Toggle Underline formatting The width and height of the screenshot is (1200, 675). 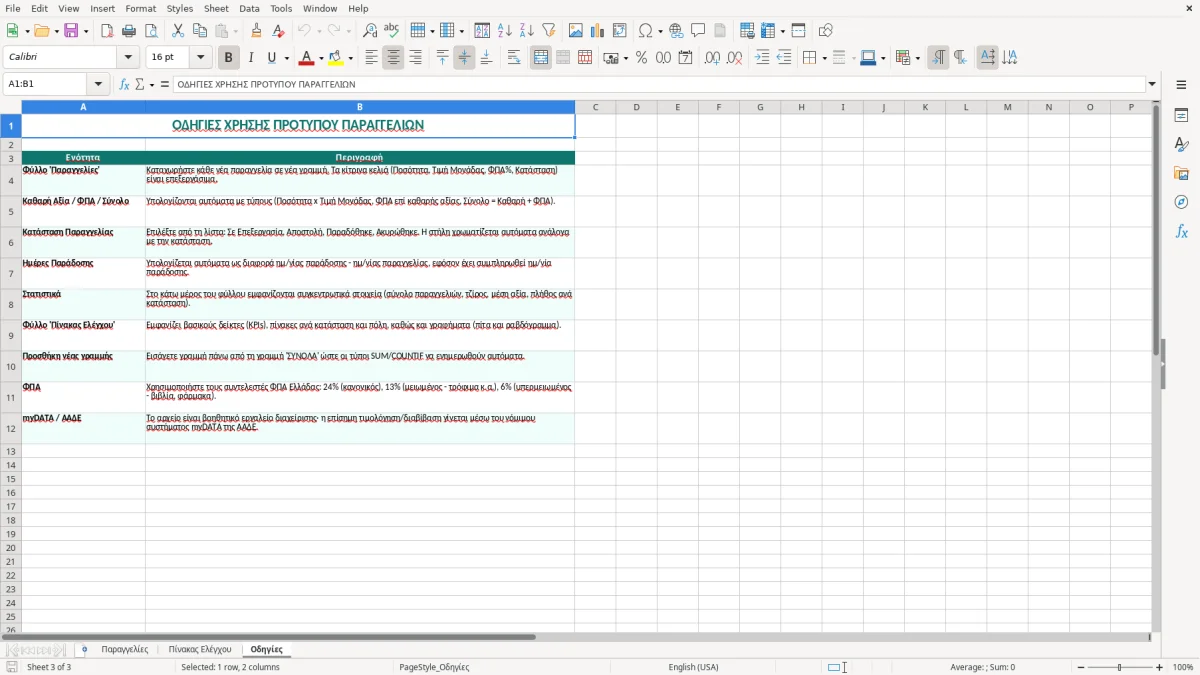(272, 58)
